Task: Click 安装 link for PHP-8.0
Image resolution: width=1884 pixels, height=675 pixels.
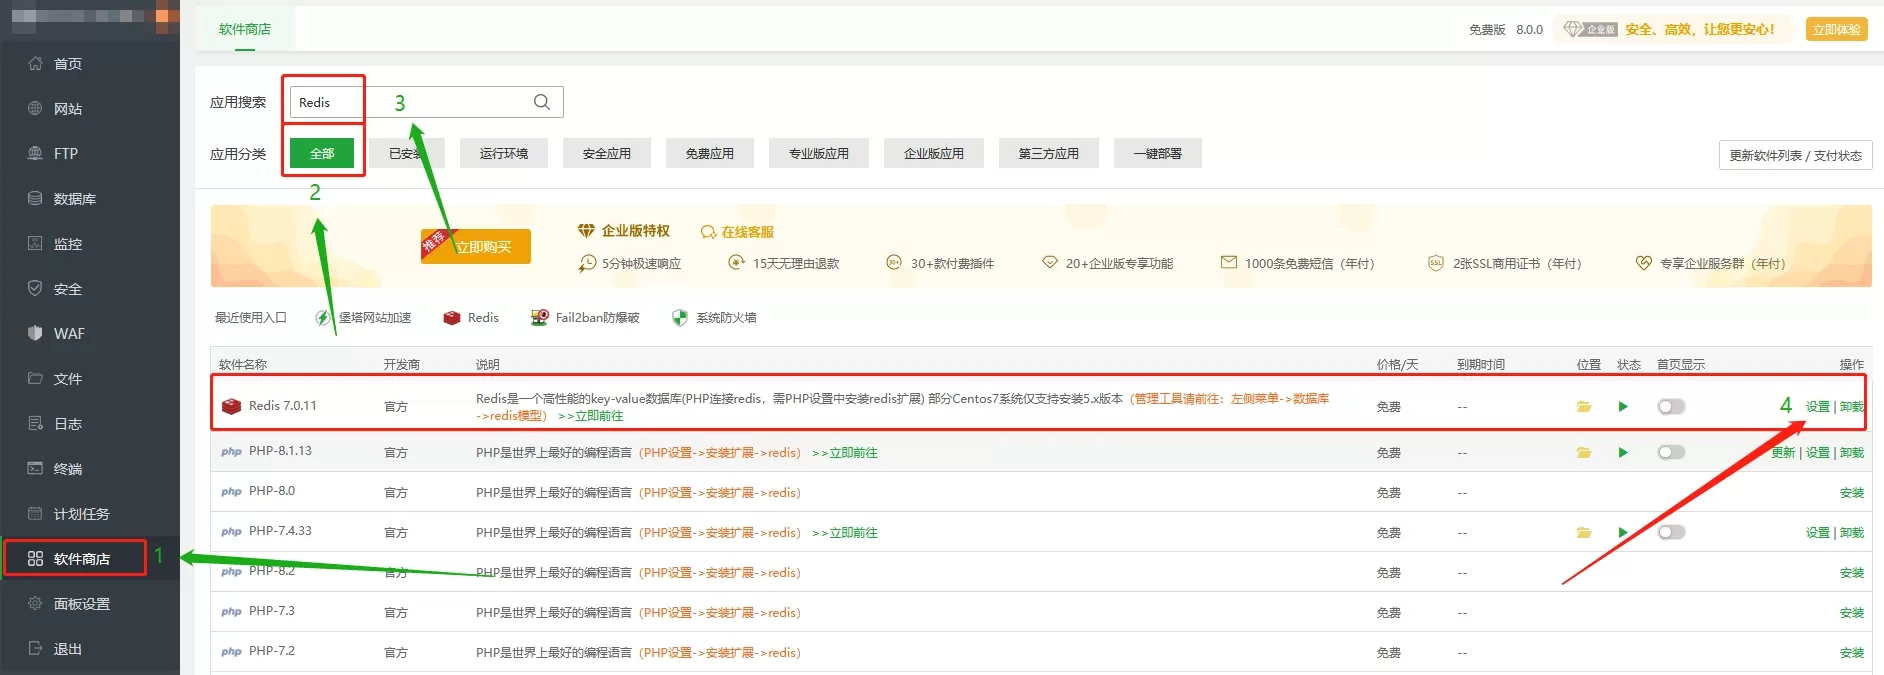Action: point(1851,493)
